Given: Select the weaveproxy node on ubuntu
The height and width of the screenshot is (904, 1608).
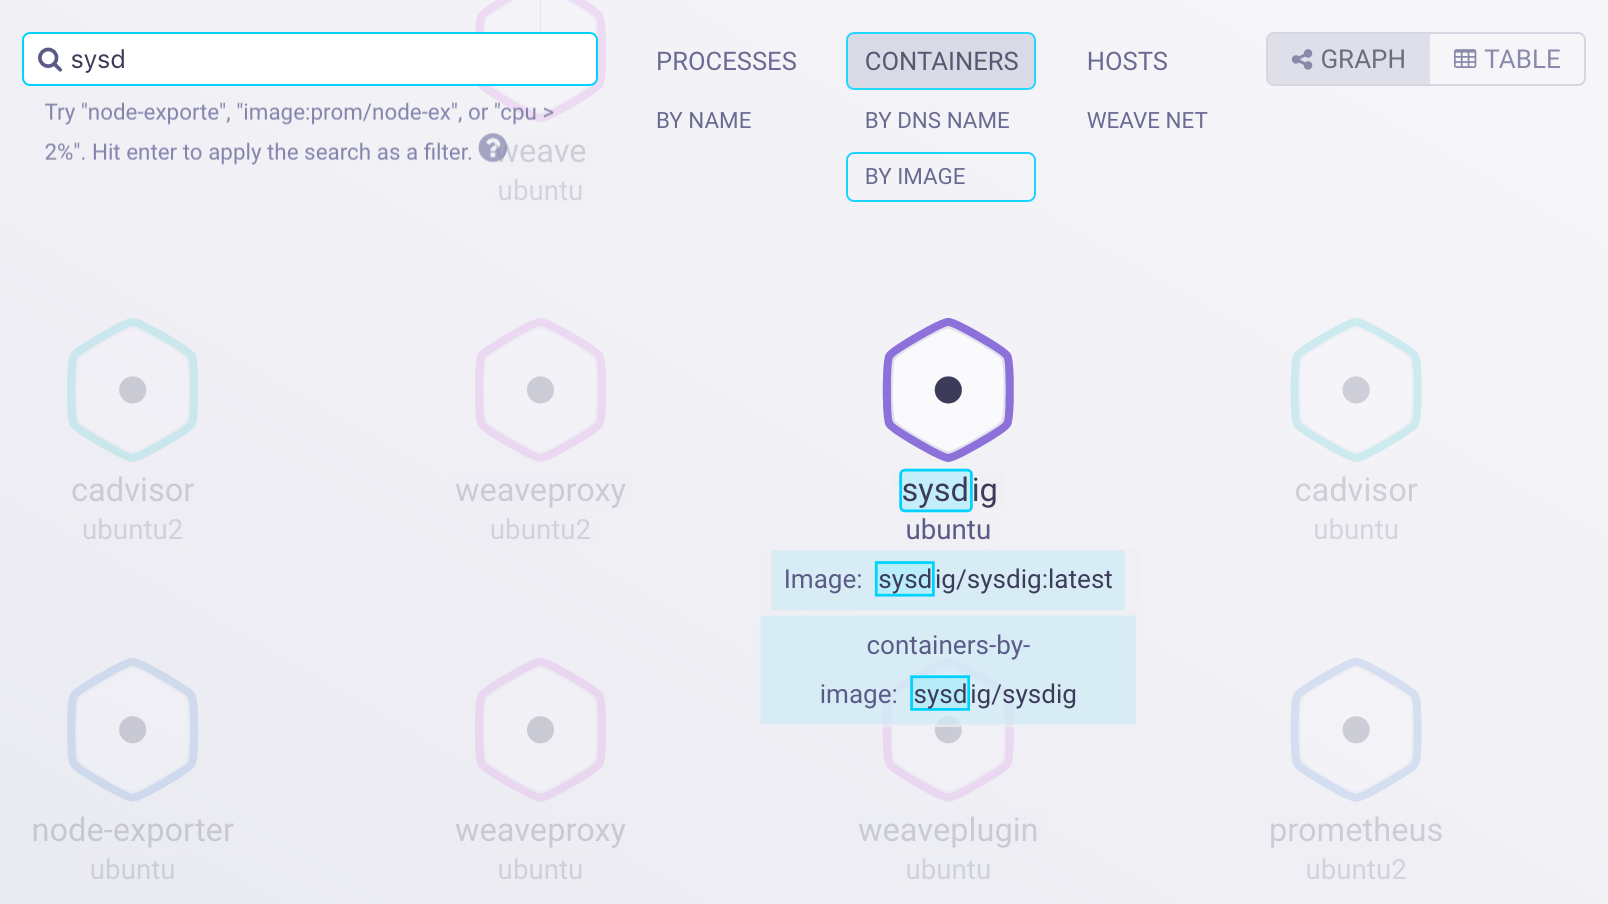Looking at the screenshot, I should point(540,730).
